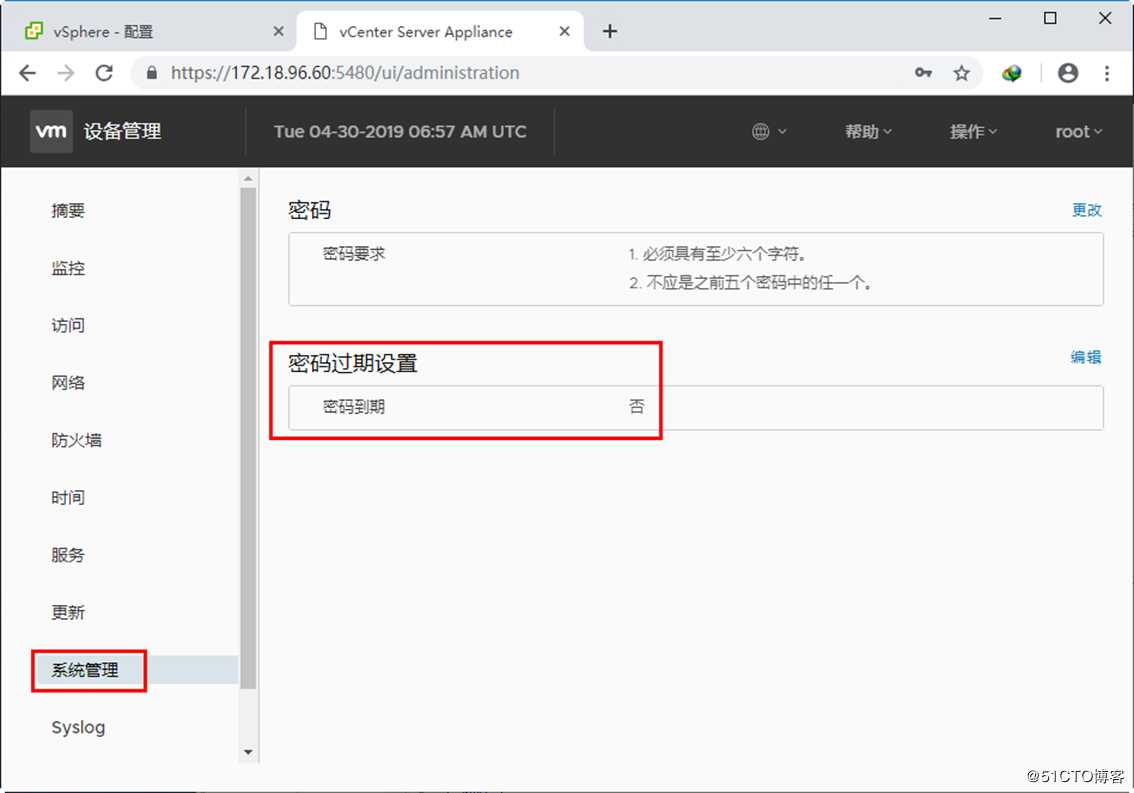Click the date time text in header

click(x=400, y=132)
